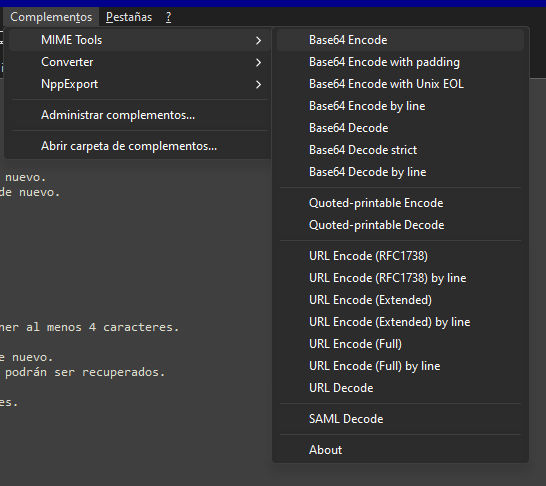Expand the MIME Tools submenu arrow
The width and height of the screenshot is (546, 486).
pyautogui.click(x=258, y=40)
